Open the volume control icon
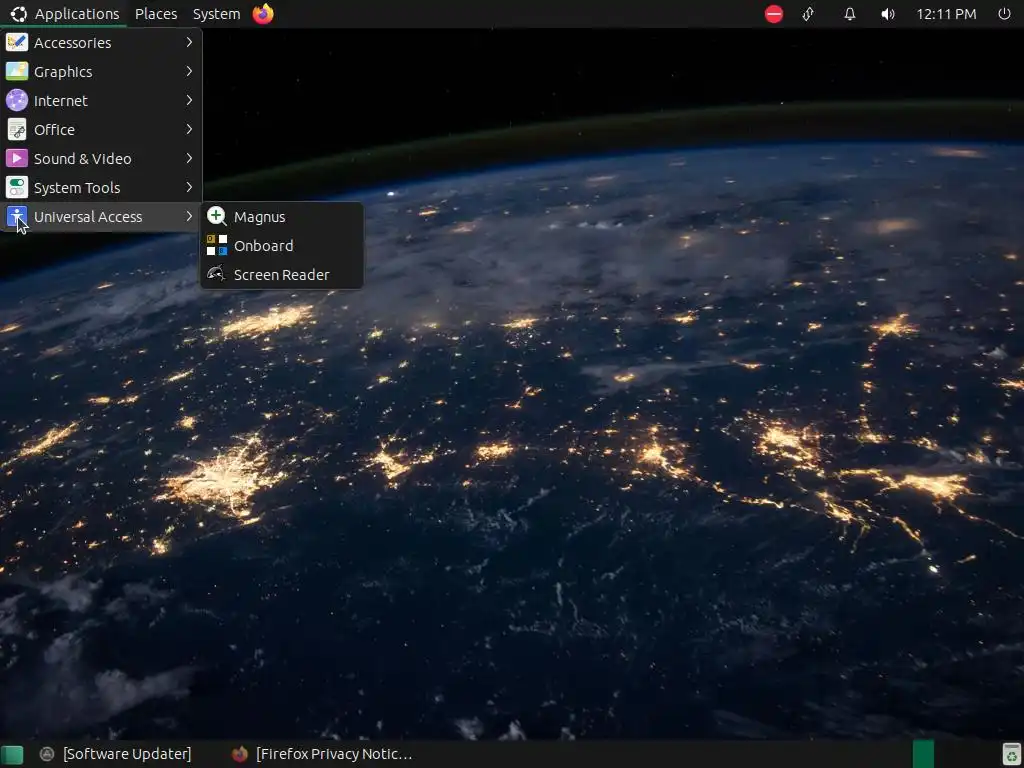Viewport: 1024px width, 768px height. 888,14
